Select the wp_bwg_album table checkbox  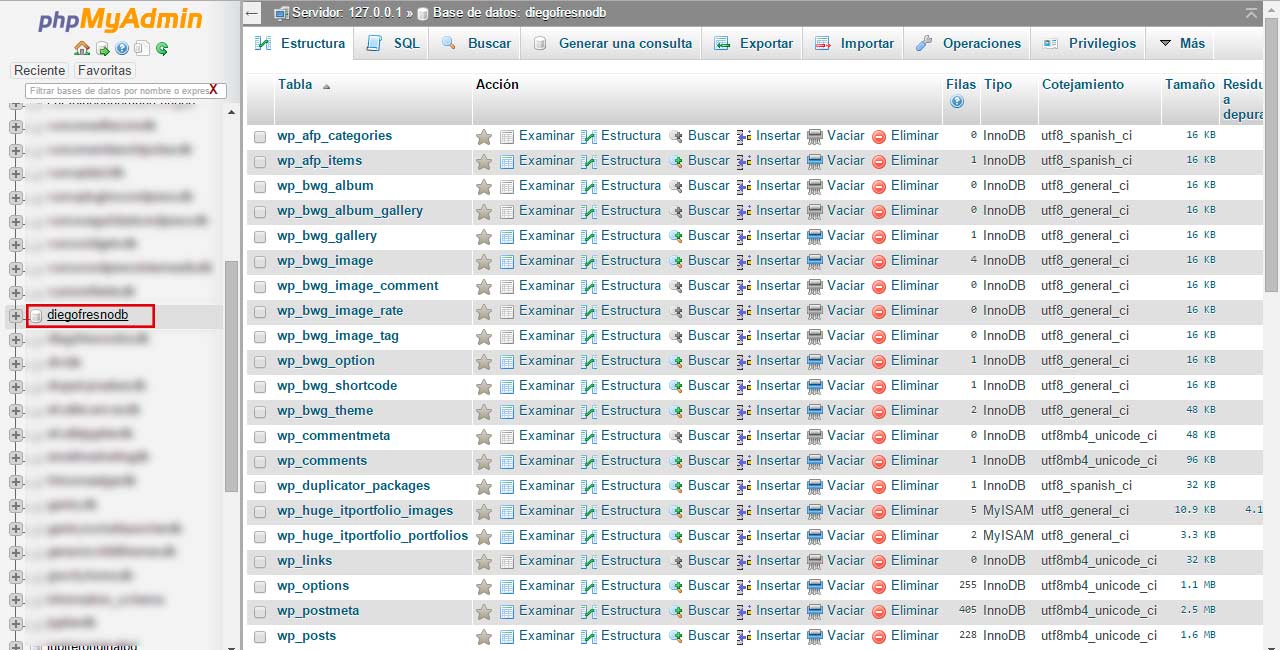click(259, 185)
